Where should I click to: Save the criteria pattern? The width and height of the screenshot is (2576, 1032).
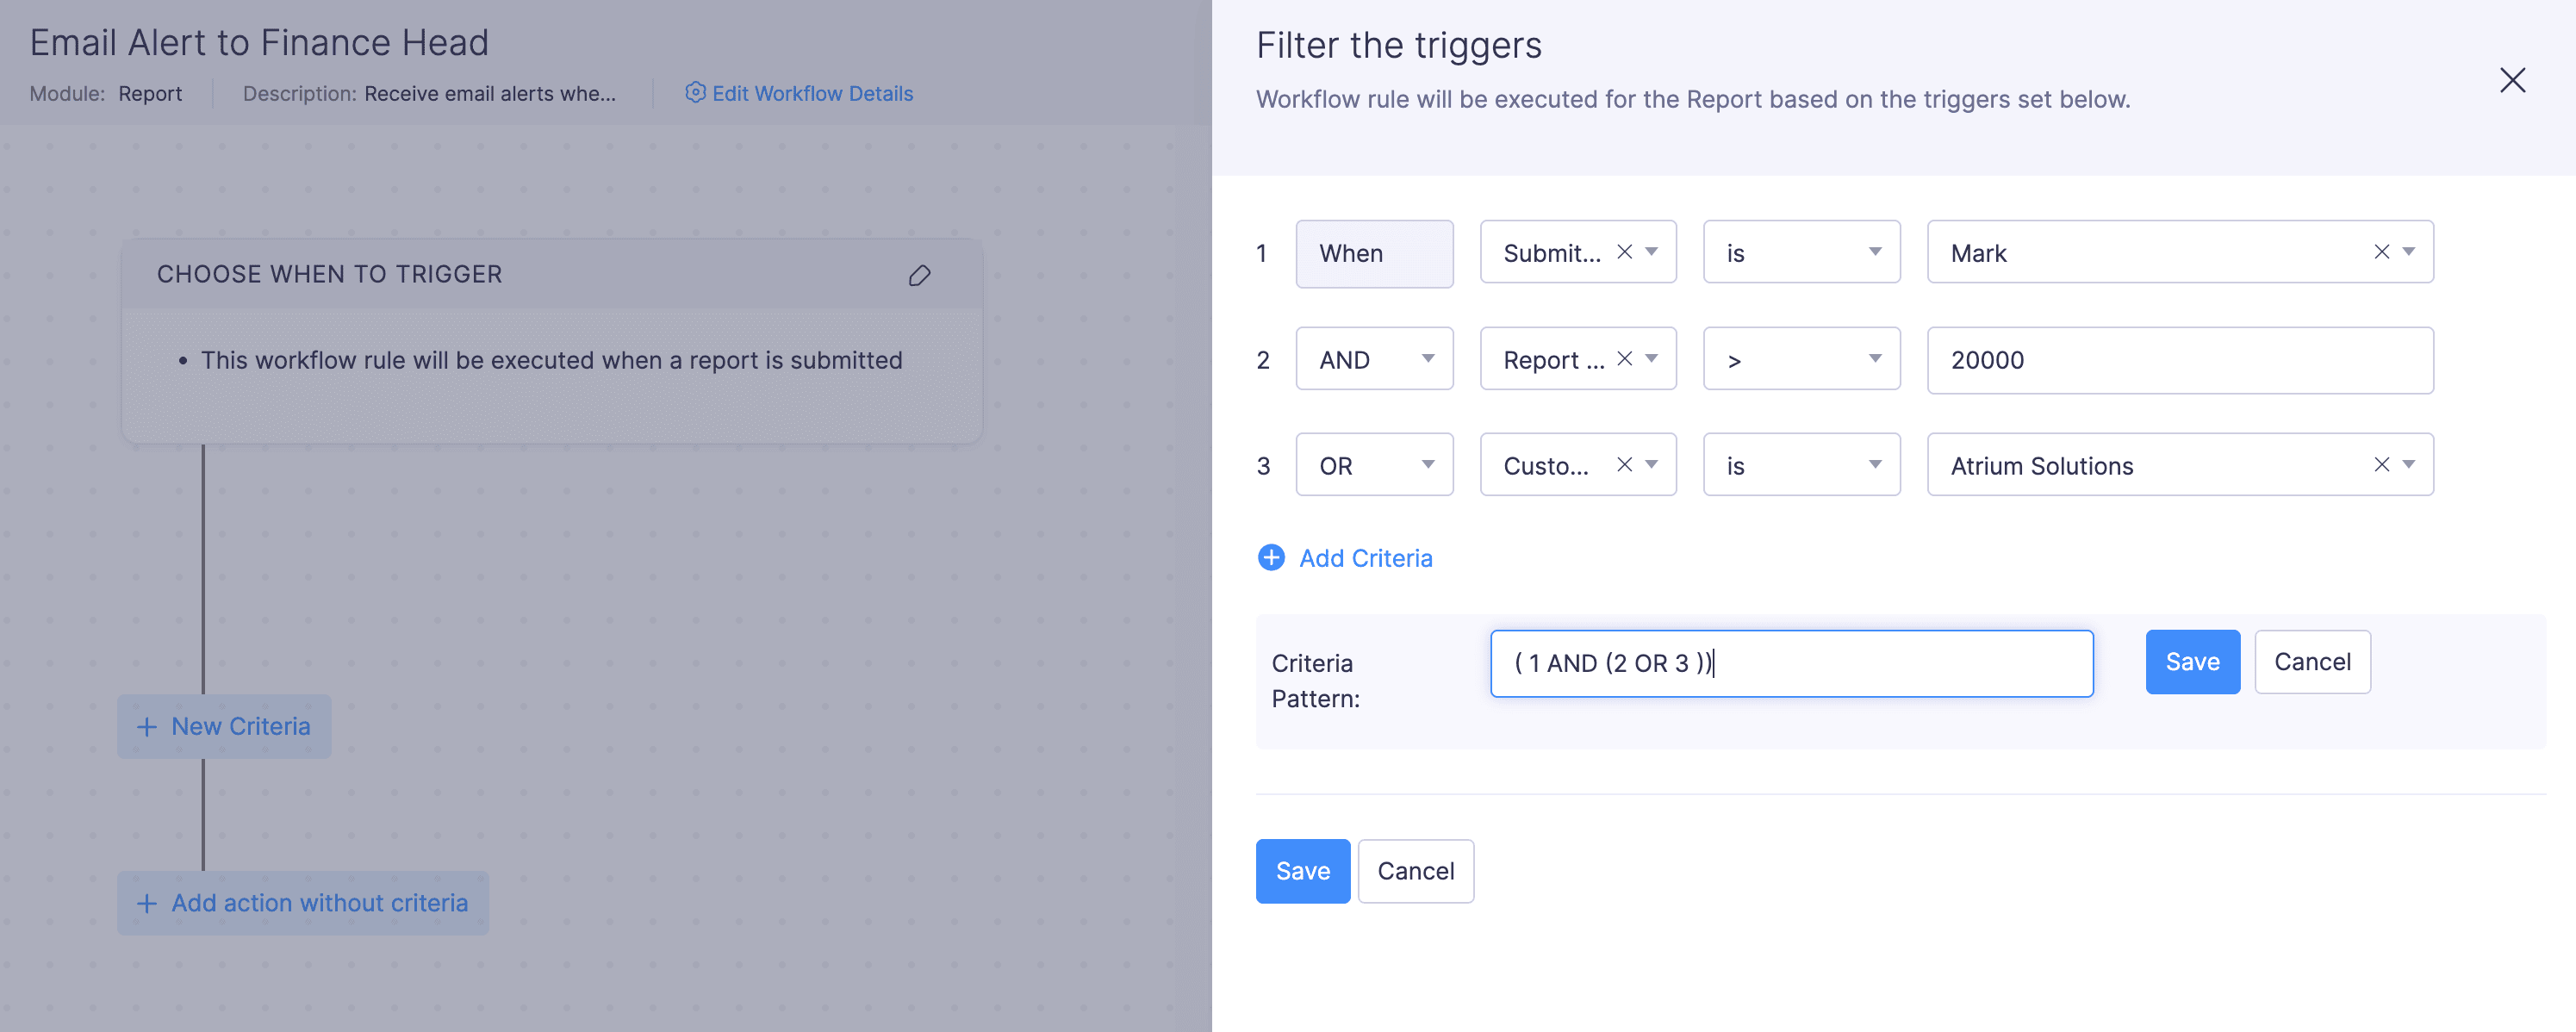click(x=2191, y=662)
